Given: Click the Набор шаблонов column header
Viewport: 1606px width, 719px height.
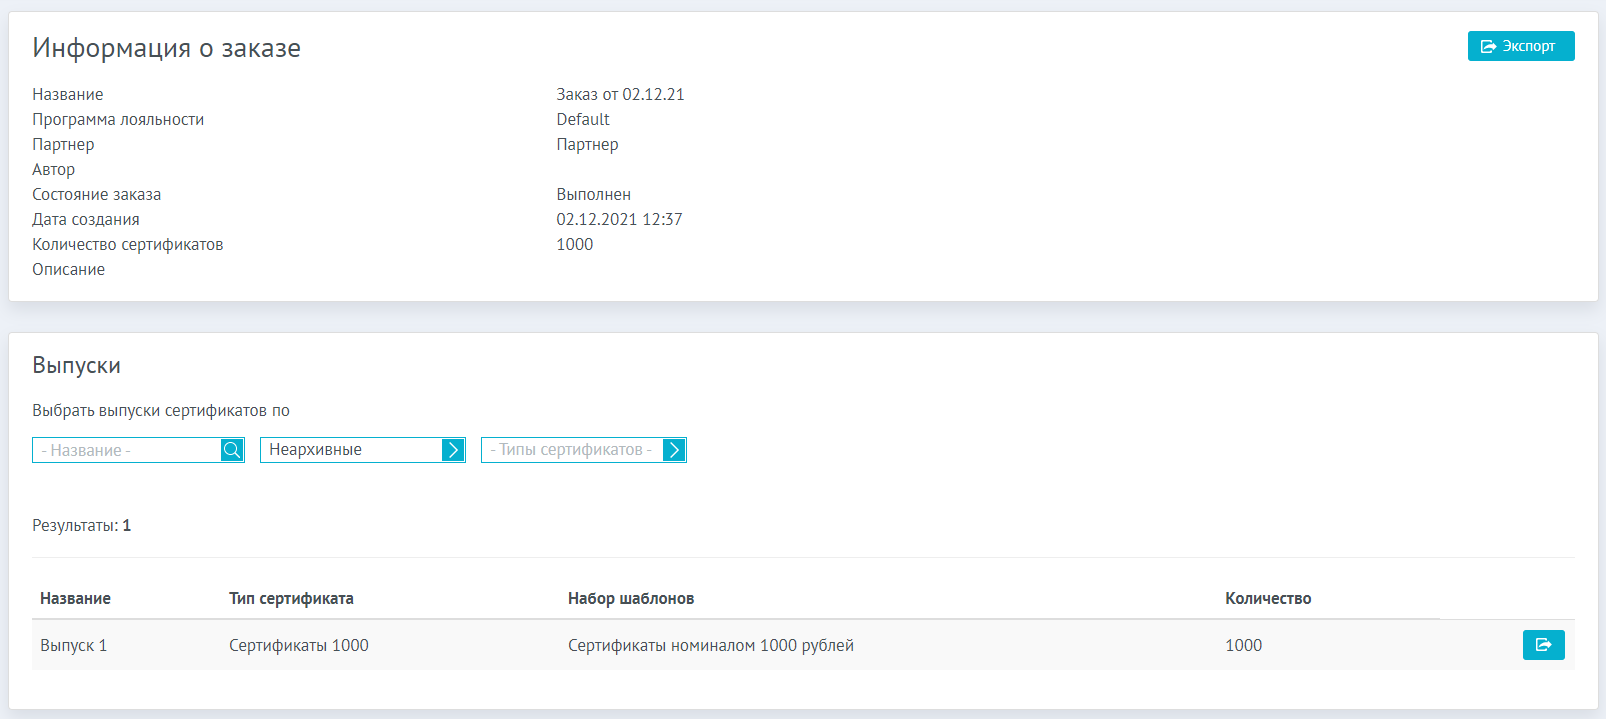Looking at the screenshot, I should click(x=631, y=598).
